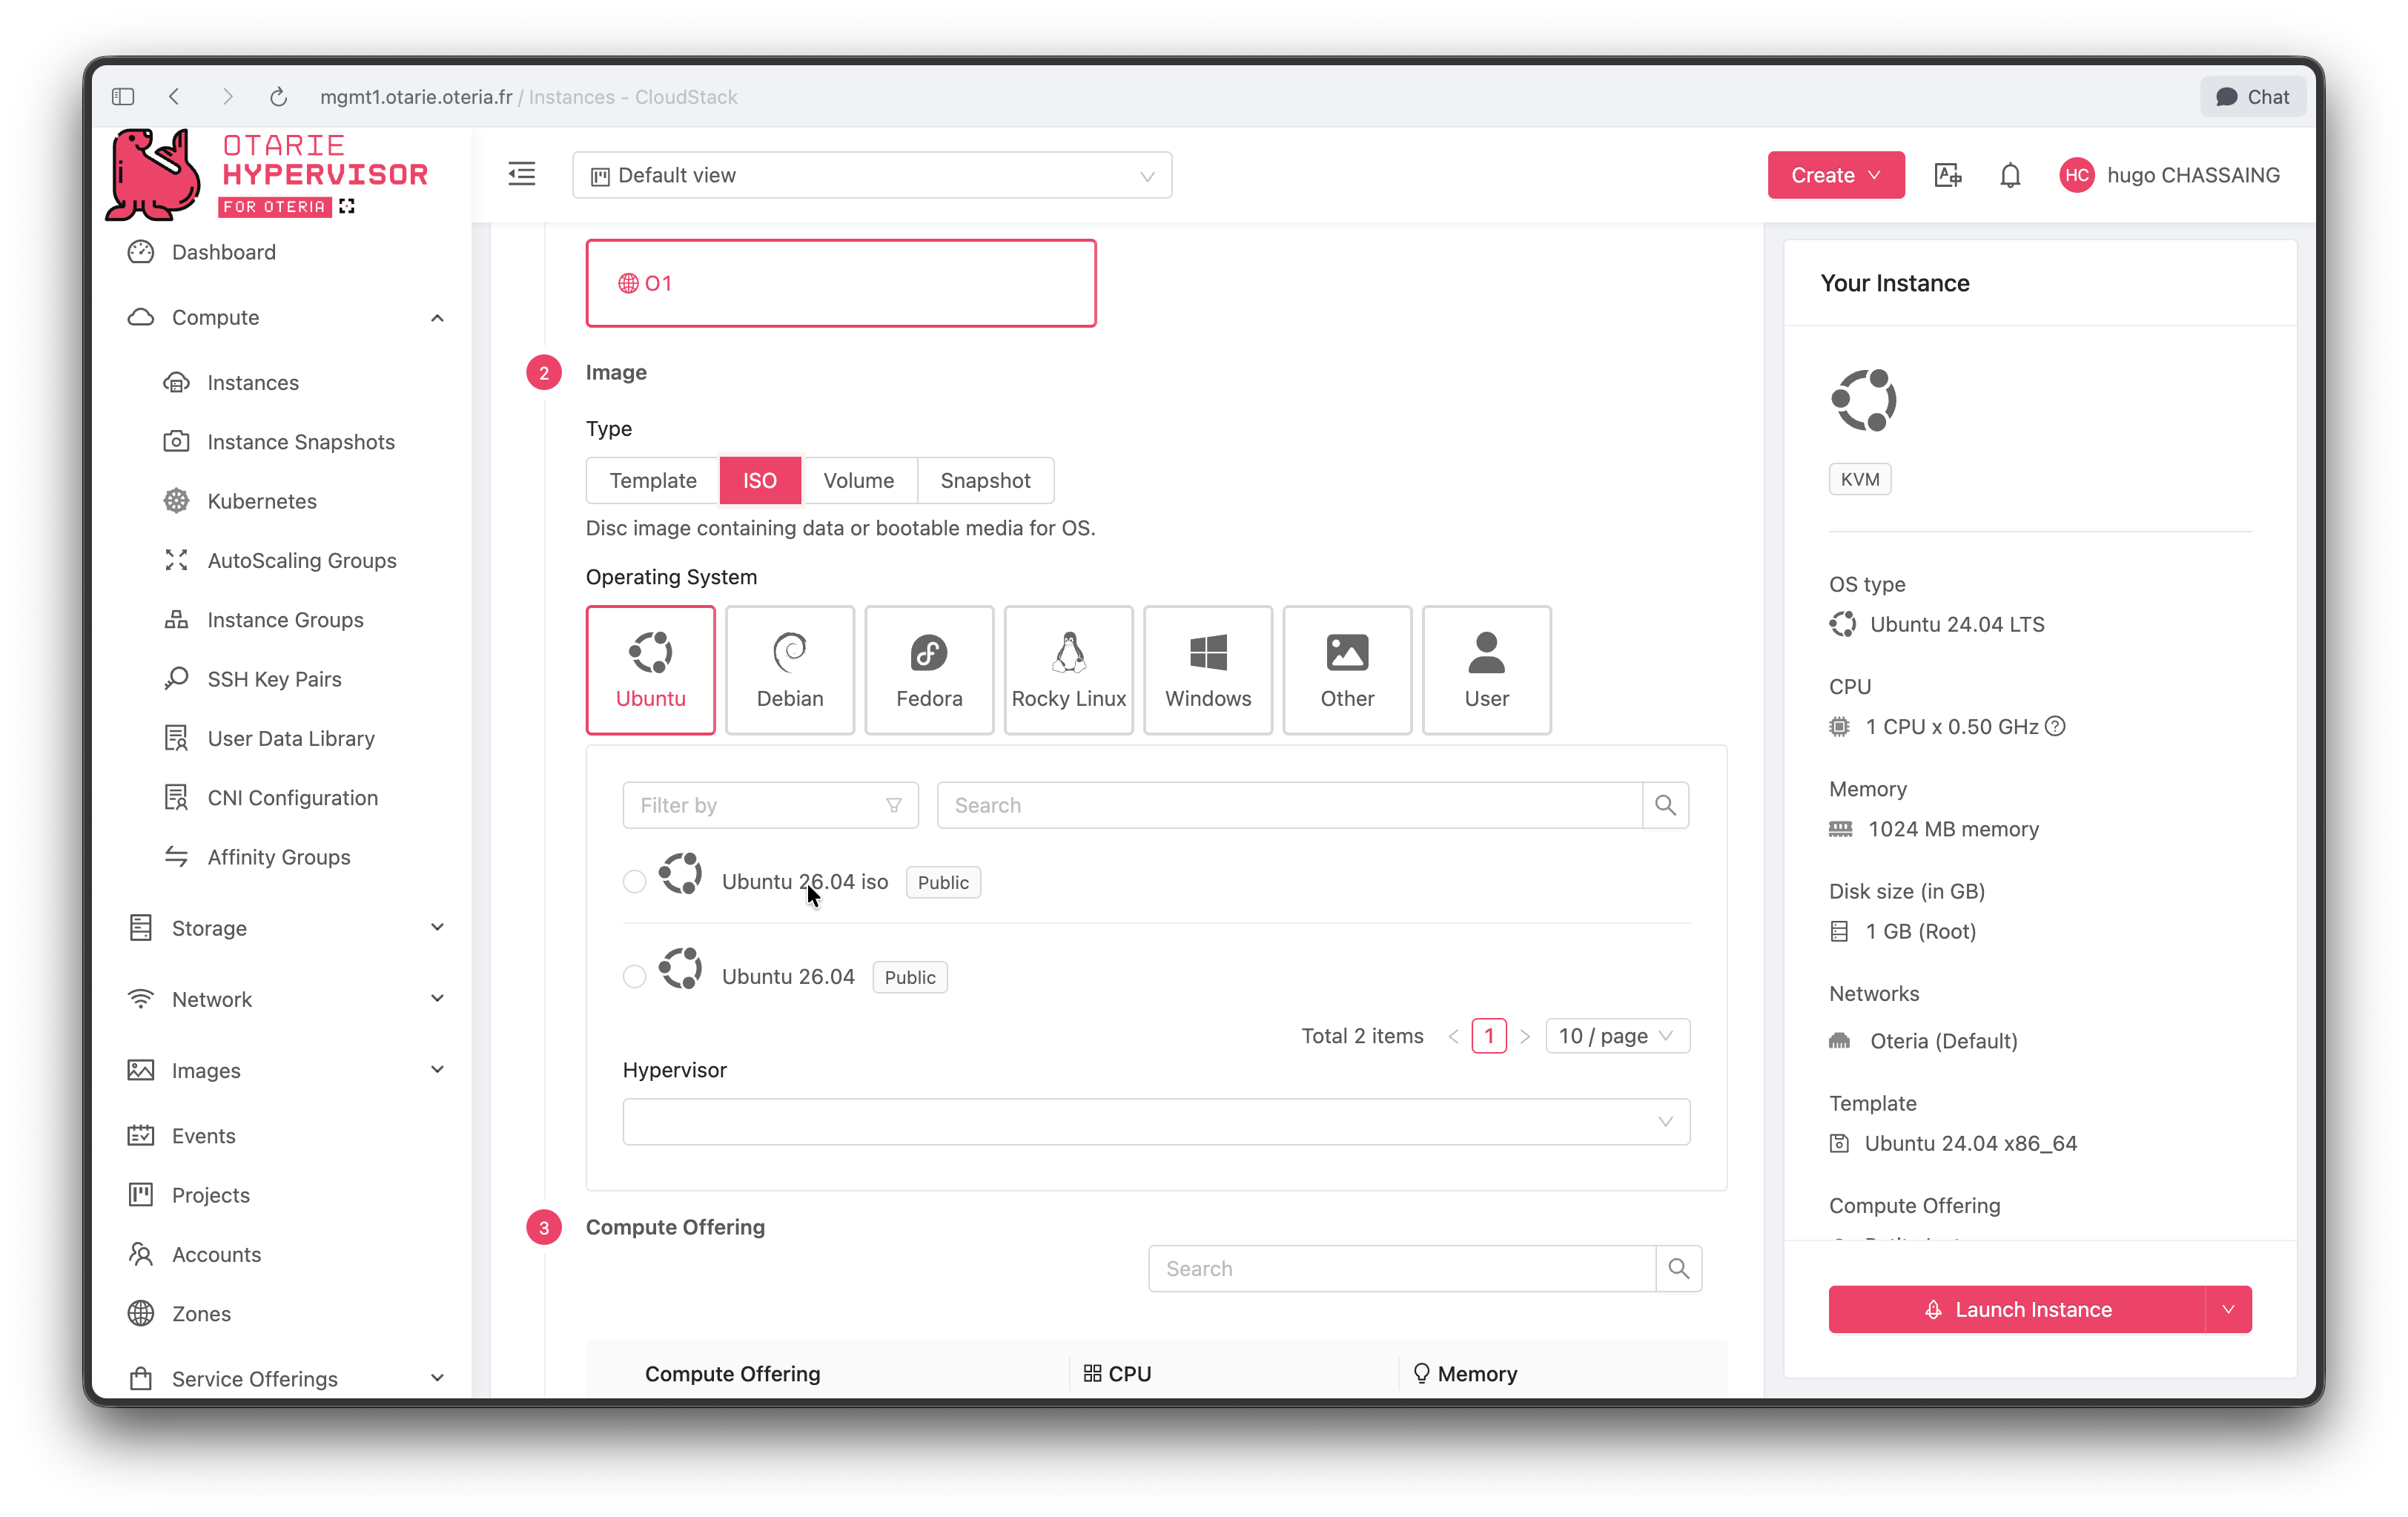The height and width of the screenshot is (1517, 2408).
Task: Collapse the sidebar menu fold icon
Action: [x=522, y=174]
